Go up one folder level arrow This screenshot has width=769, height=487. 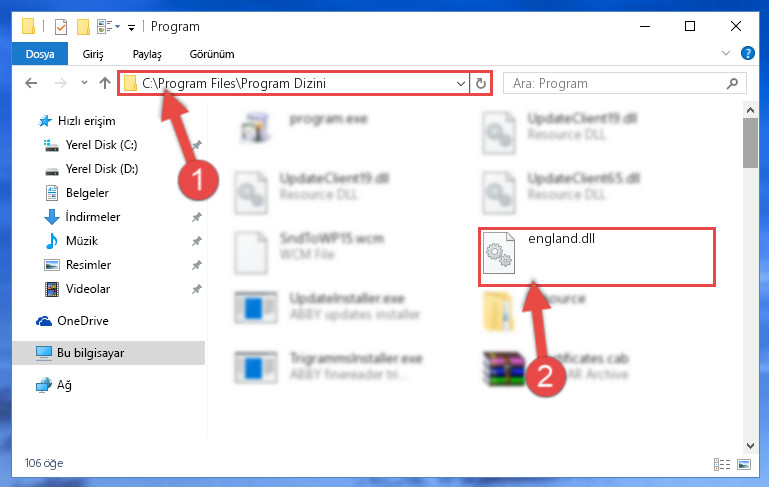[x=104, y=83]
